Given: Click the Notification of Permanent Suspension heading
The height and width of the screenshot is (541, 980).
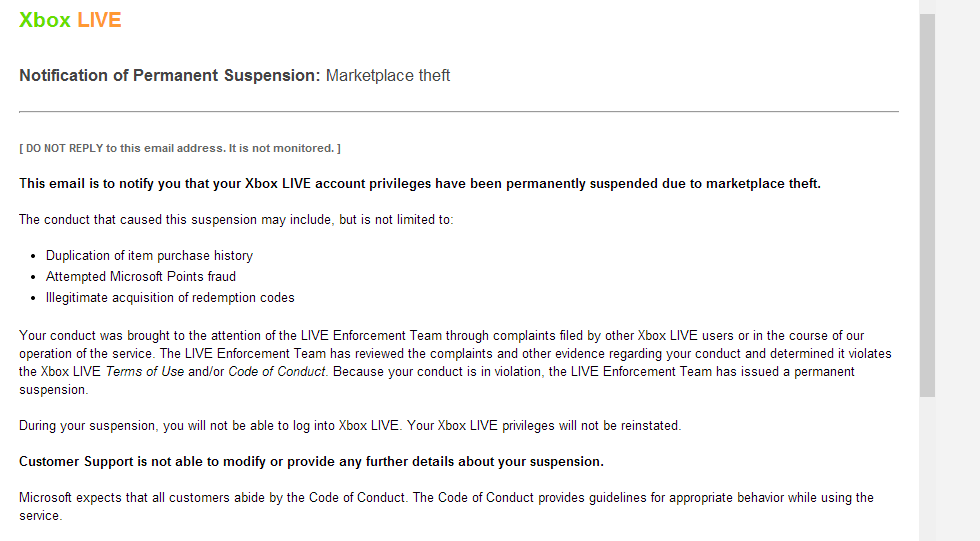Looking at the screenshot, I should click(x=169, y=76).
